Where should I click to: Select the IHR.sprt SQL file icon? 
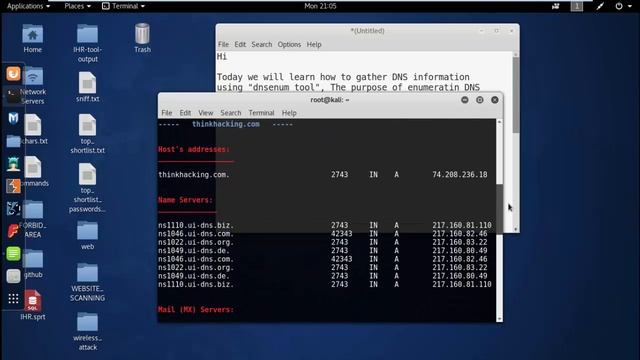click(33, 304)
